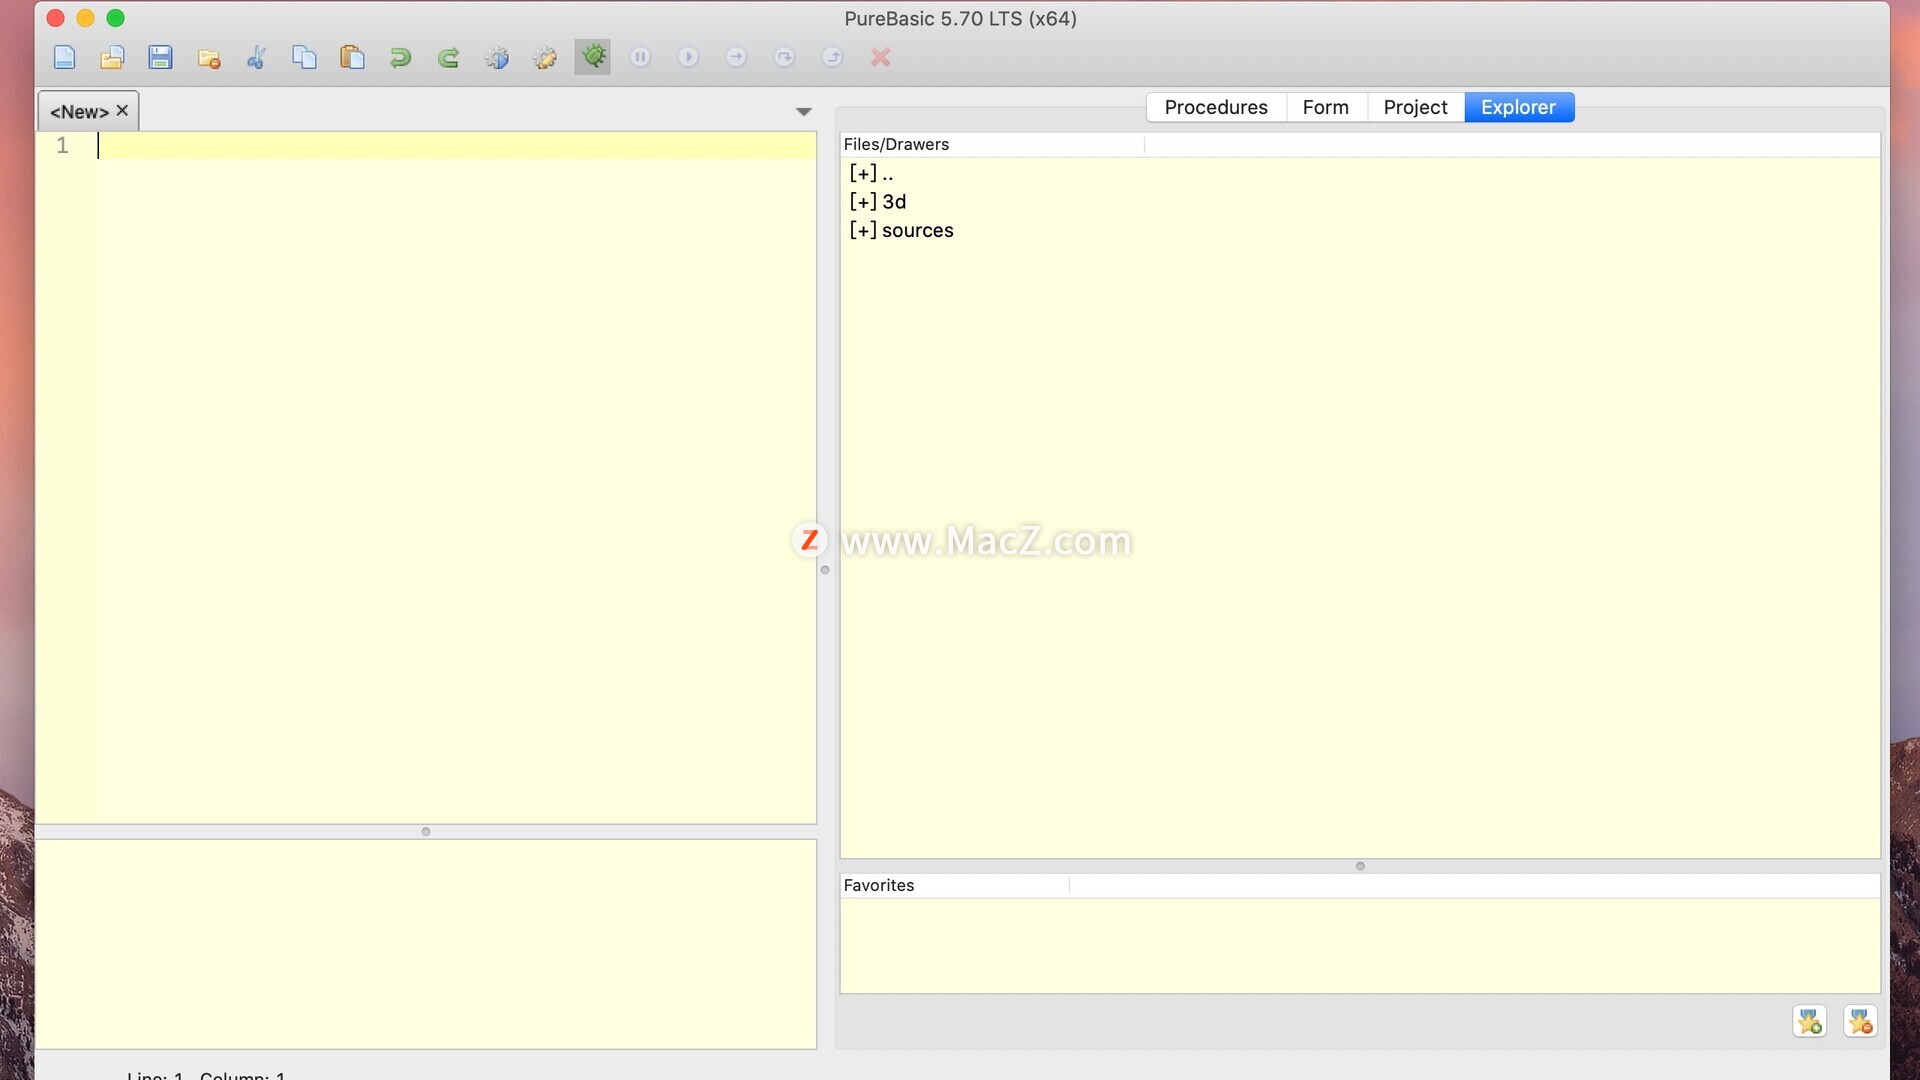Image resolution: width=1920 pixels, height=1080 pixels.
Task: Click the PureBasic window title bar text
Action: (960, 19)
